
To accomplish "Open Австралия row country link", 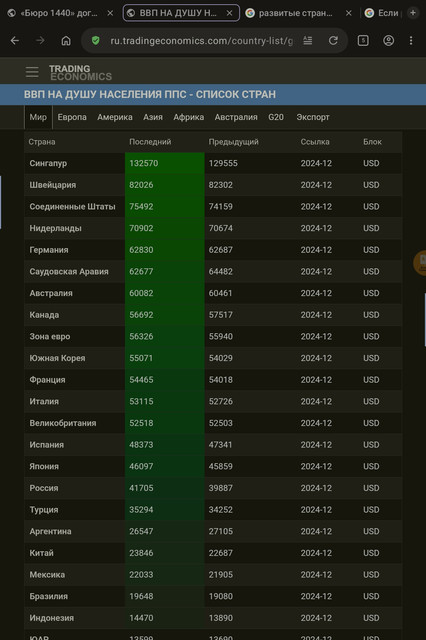I will (x=51, y=293).
